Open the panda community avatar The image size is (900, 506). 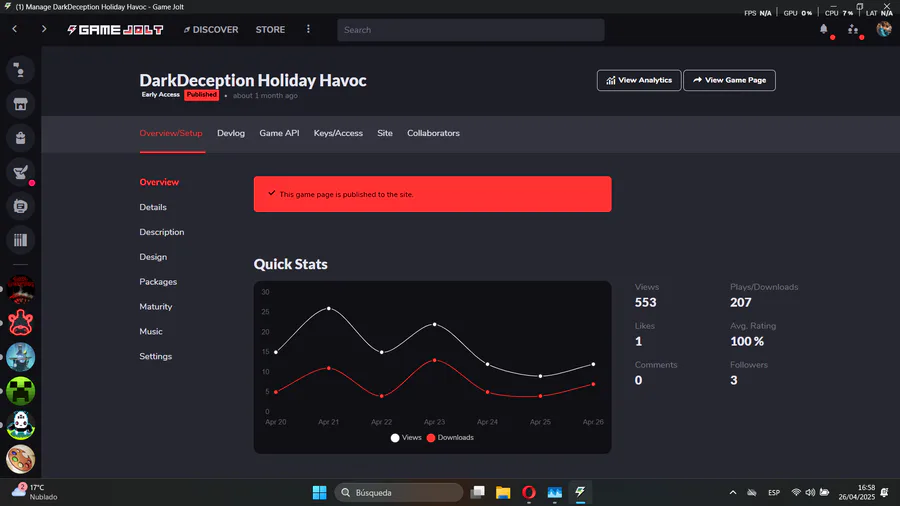21,425
